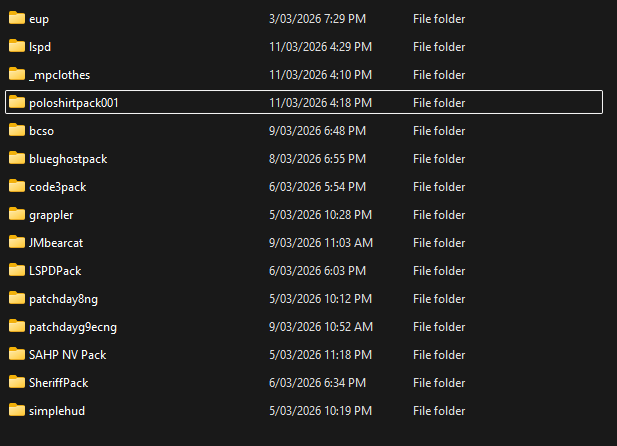
Task: Select the poloshirtpack001 folder name
Action: pyautogui.click(x=74, y=103)
